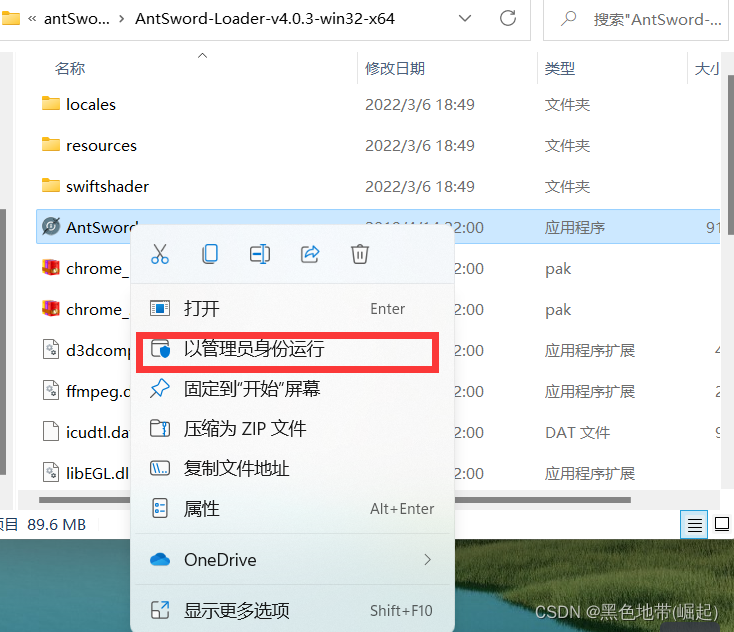
Task: Click the Rename icon in context menu
Action: pos(260,254)
